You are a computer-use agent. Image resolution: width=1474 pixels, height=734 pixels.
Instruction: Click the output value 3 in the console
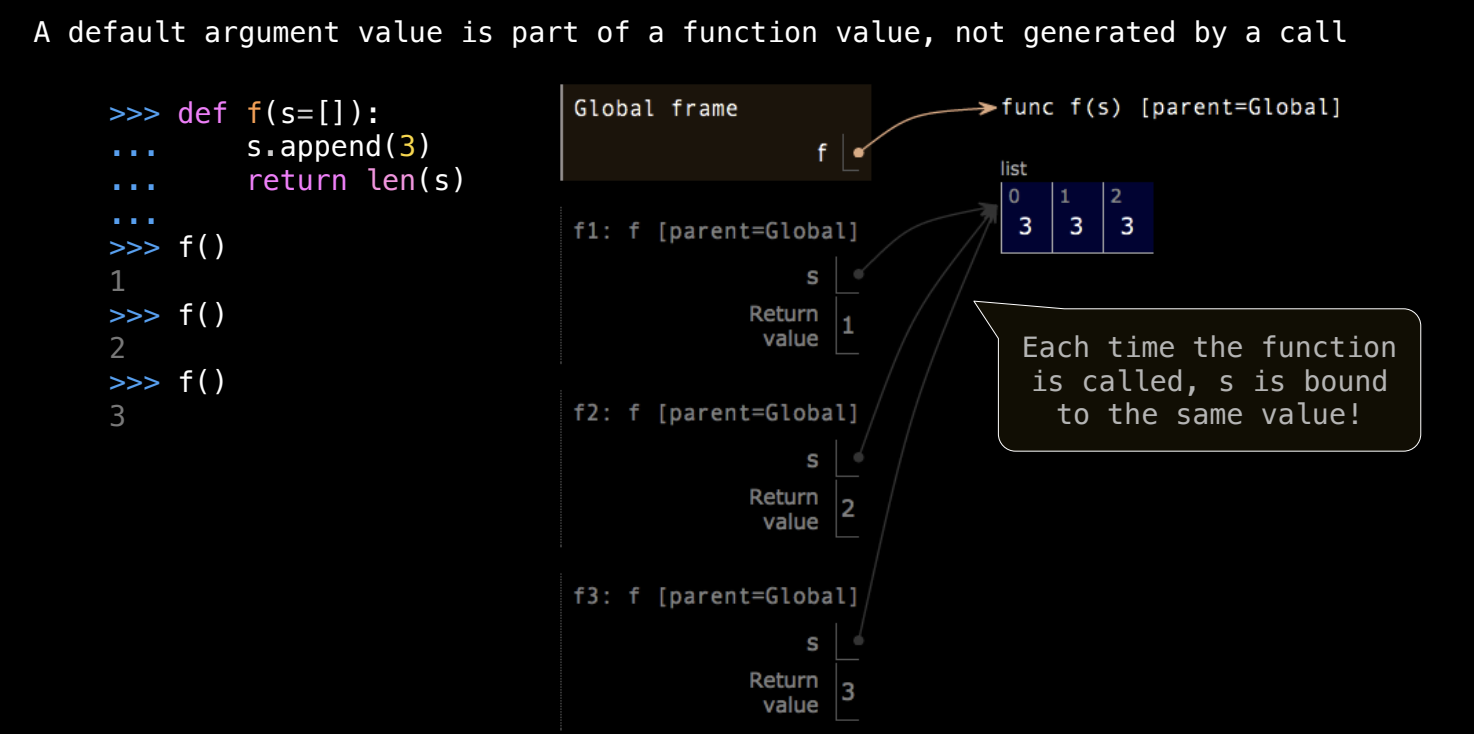point(118,416)
